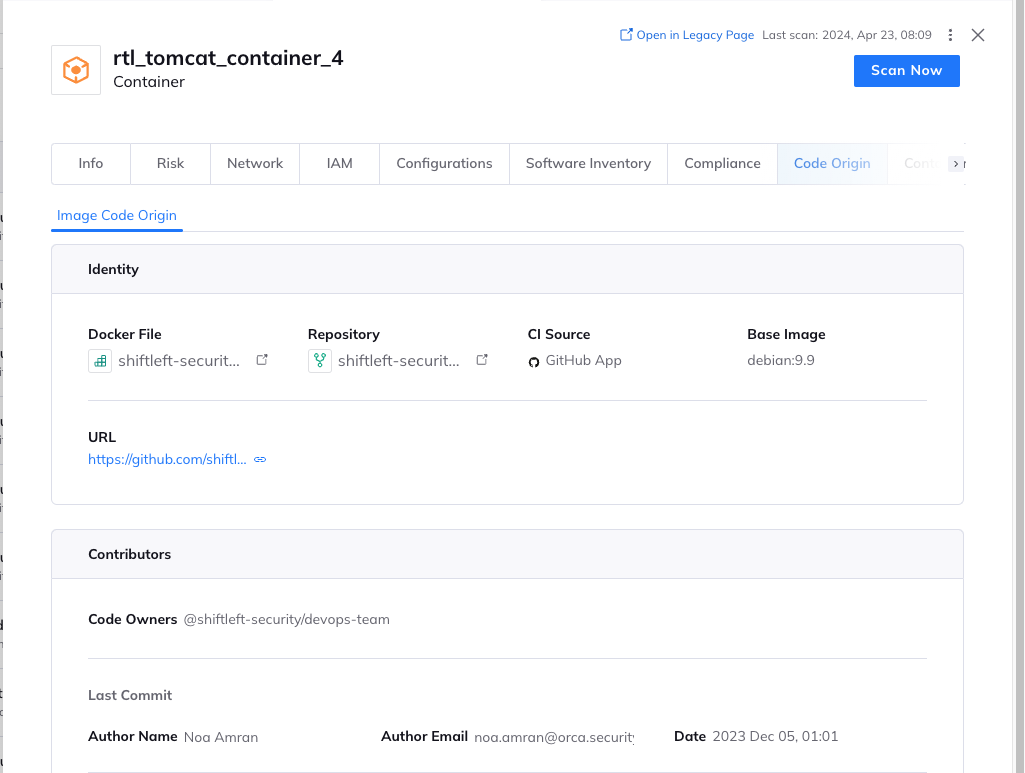Click the Open in Legacy Page link

pos(695,35)
